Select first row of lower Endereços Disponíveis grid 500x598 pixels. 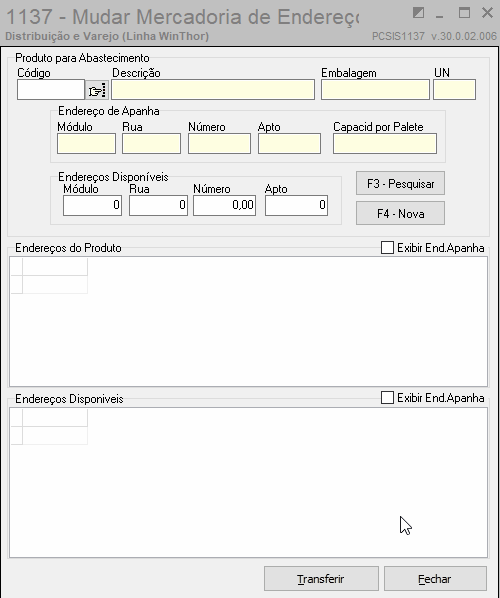55,435
